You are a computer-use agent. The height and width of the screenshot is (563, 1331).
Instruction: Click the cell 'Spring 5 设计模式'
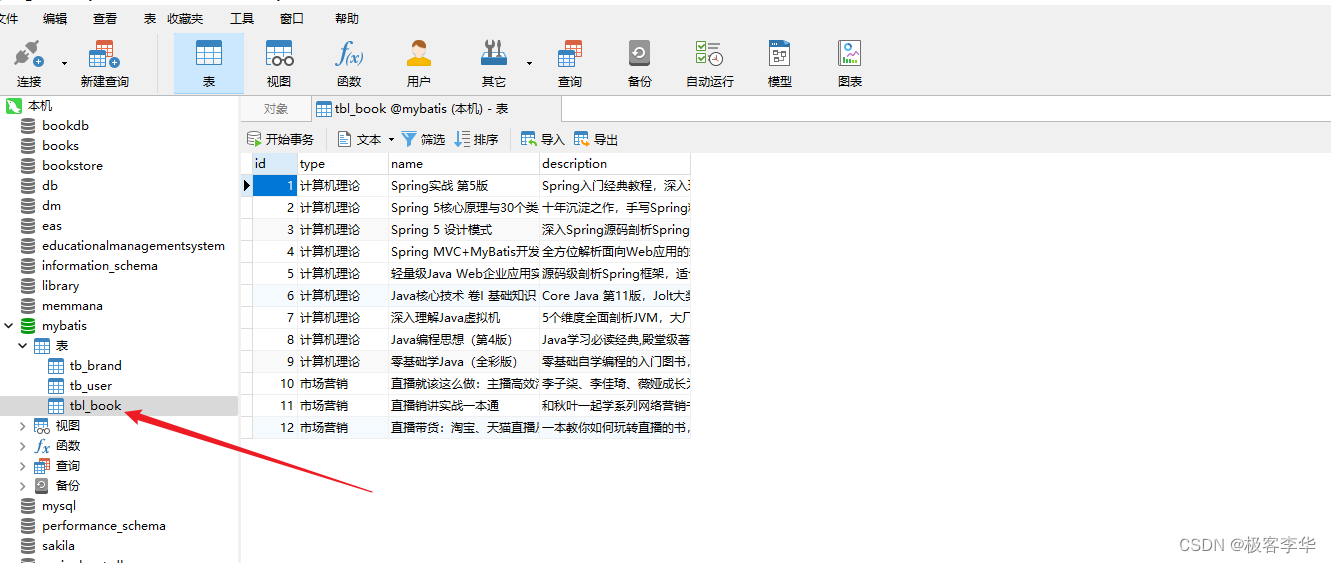coord(464,229)
